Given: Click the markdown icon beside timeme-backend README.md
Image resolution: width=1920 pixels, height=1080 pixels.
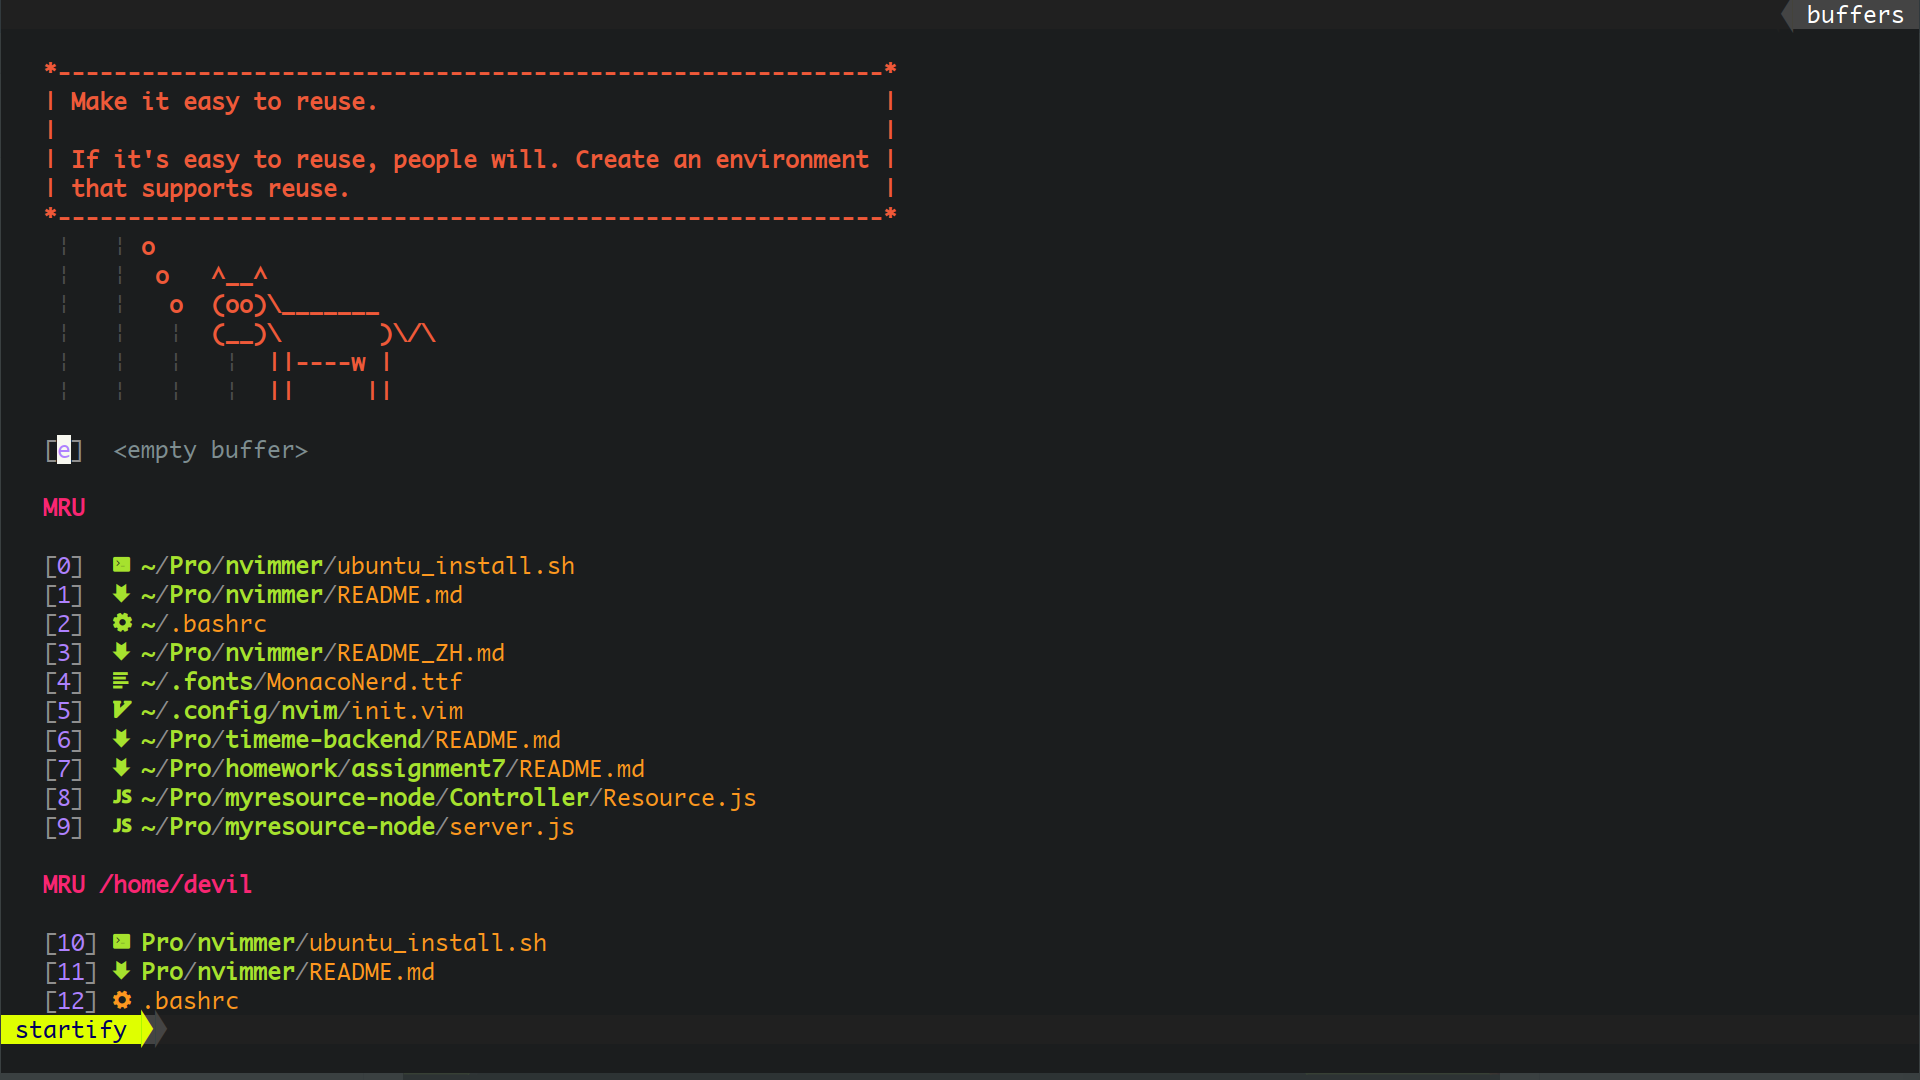Looking at the screenshot, I should [121, 739].
